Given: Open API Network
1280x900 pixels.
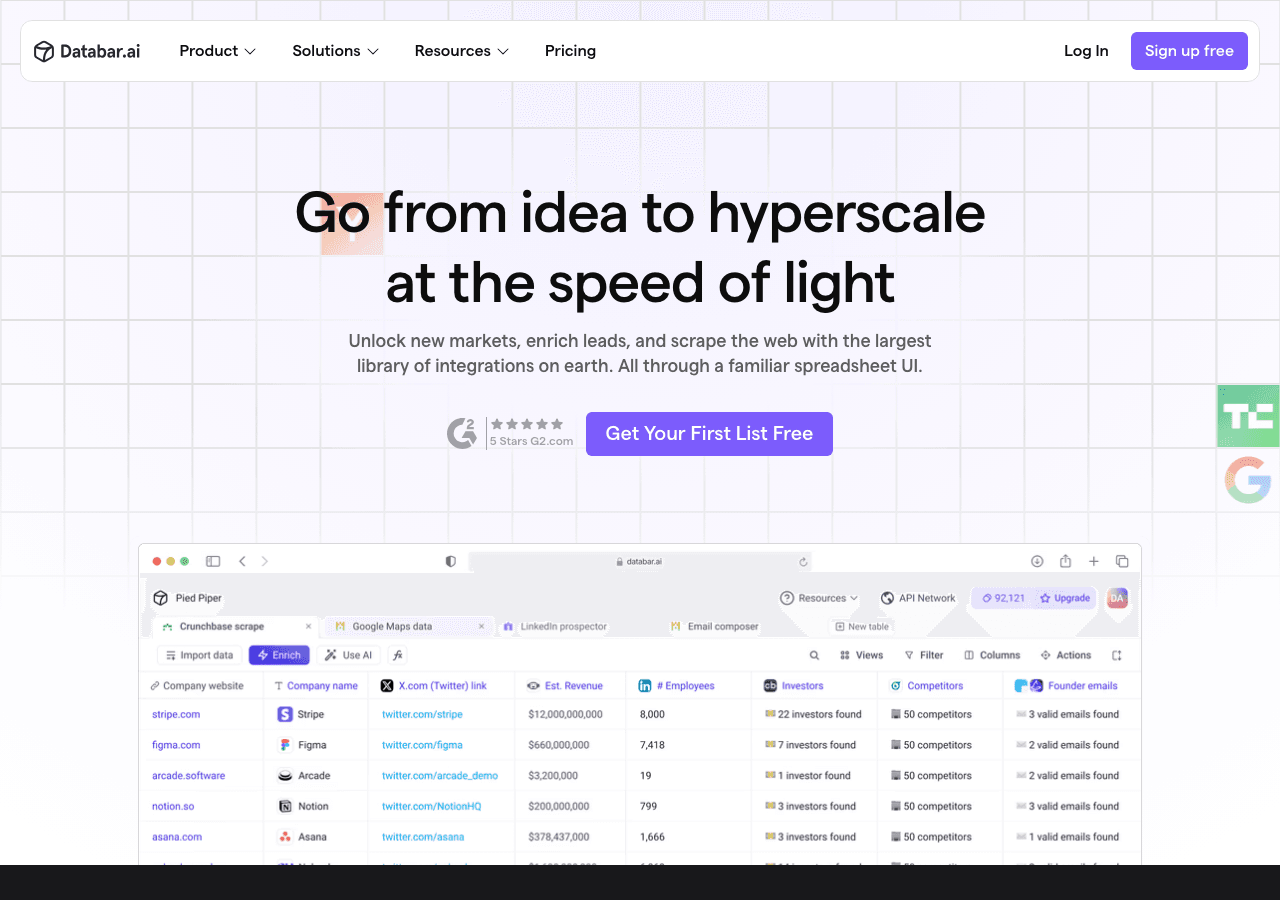Looking at the screenshot, I should 918,598.
